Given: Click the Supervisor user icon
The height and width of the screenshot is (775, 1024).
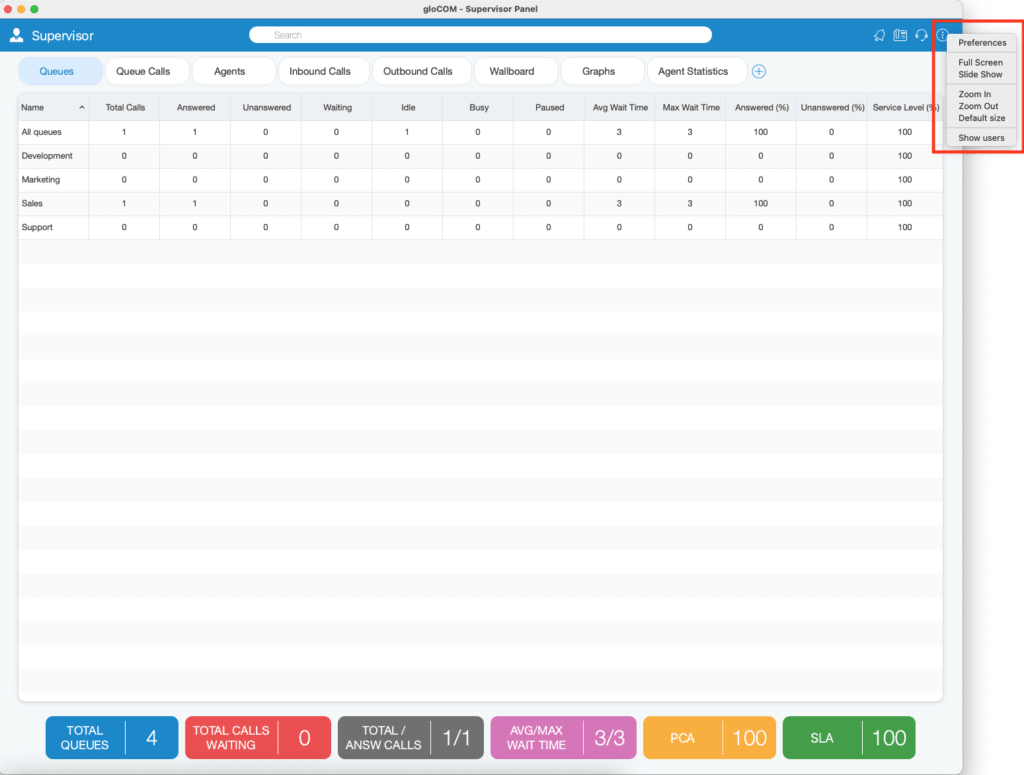Looking at the screenshot, I should (17, 35).
